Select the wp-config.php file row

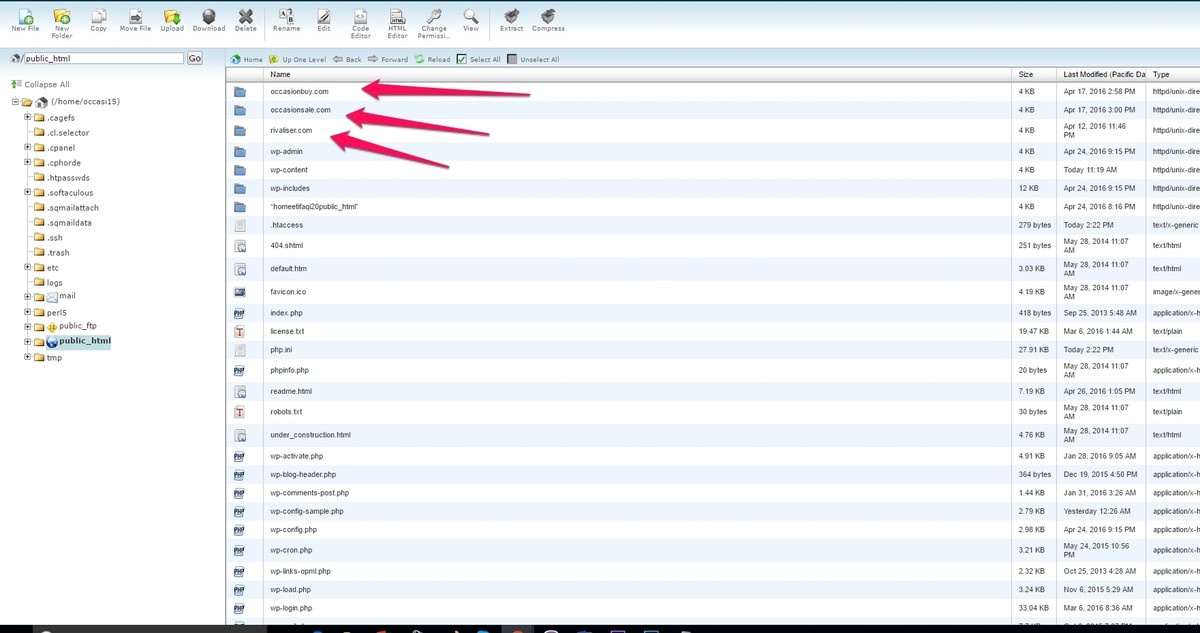[293, 529]
